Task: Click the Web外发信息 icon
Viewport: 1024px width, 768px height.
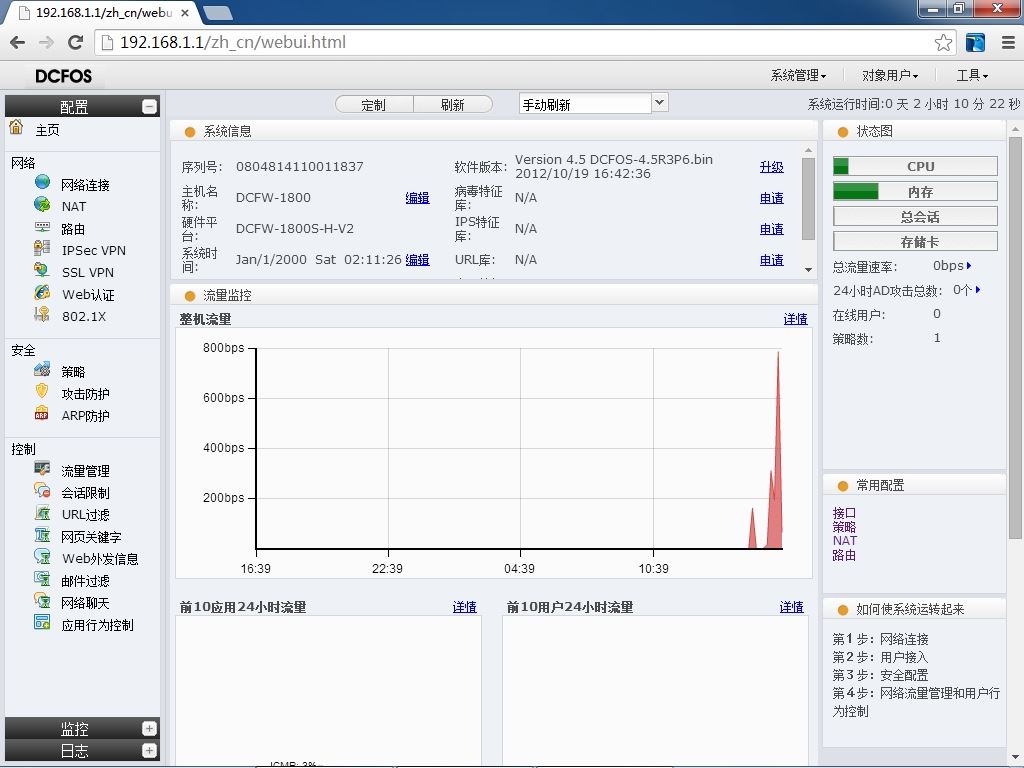Action: tap(42, 556)
